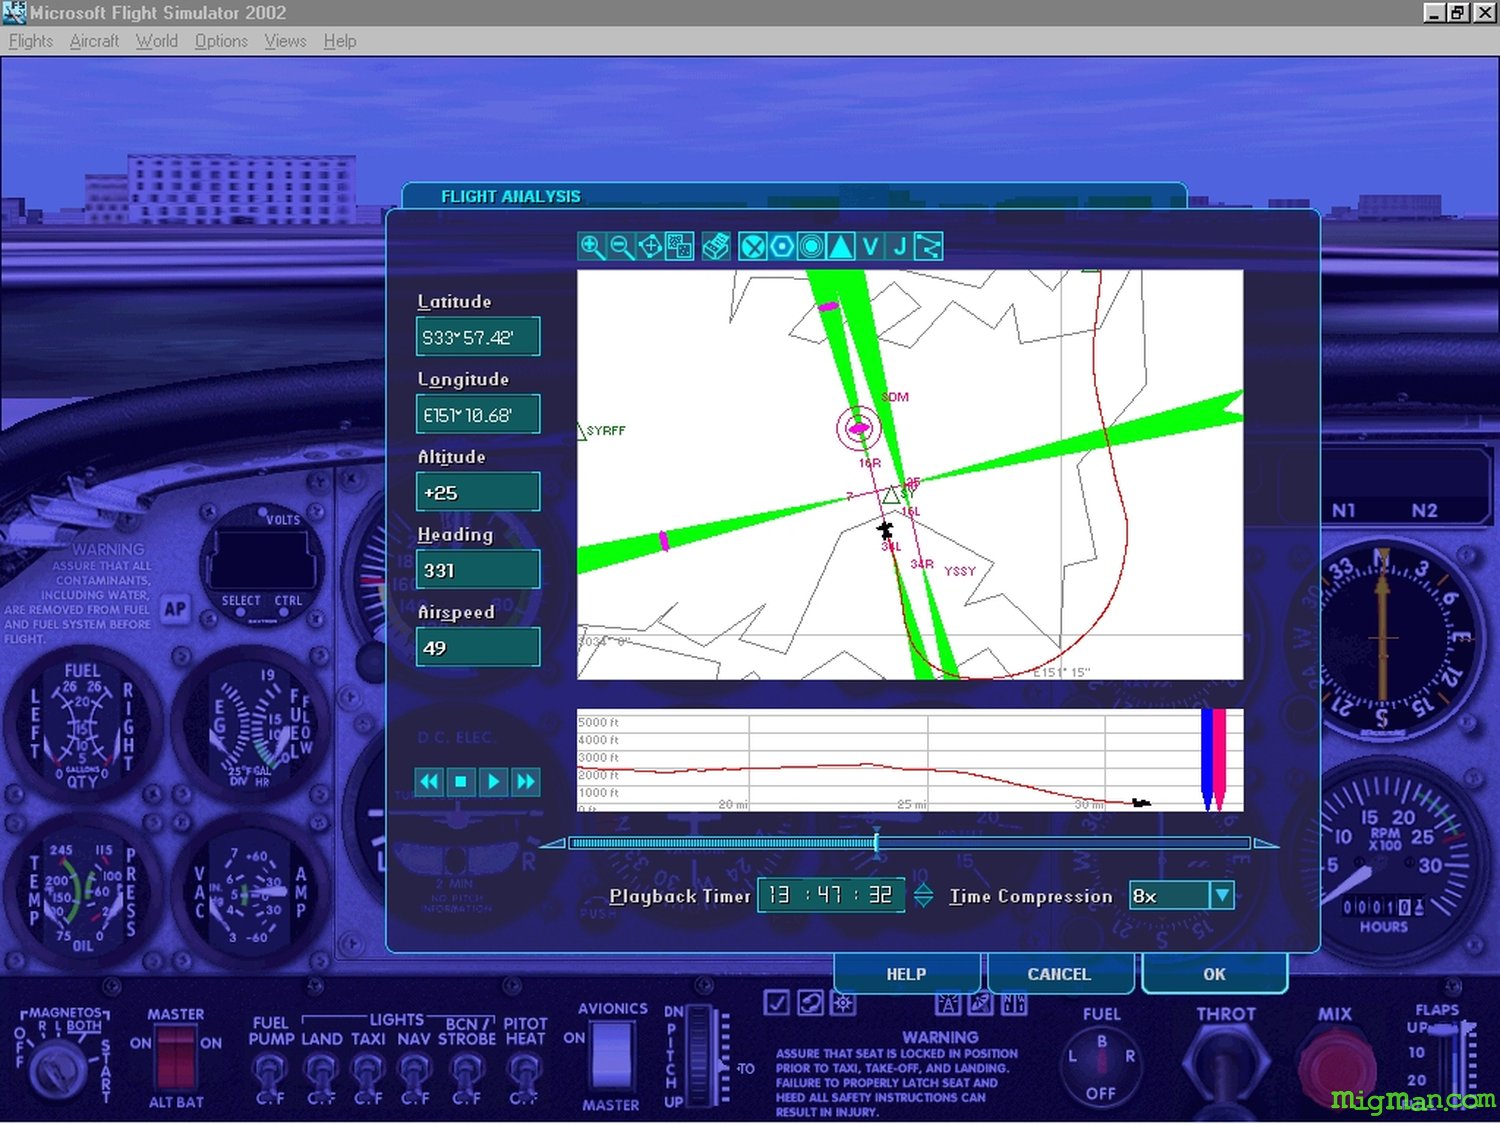Toggle airports display icon (circled X)
The image size is (1500, 1125).
753,246
